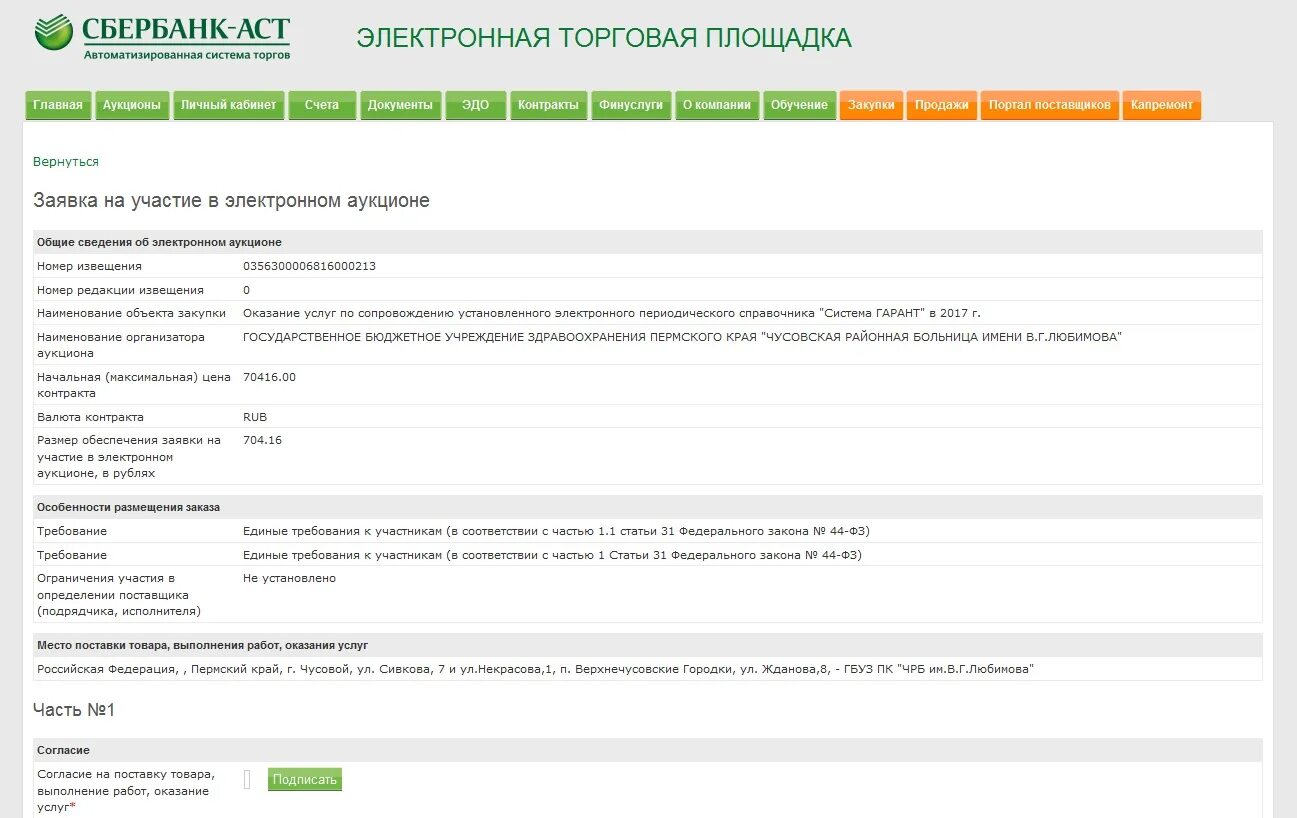Click the organizer name ГОСУДАРСТВЕННОЕ БЮДЖЕТНОЕ УЧРЕЖДЕНИЕ
1297x818 pixels.
point(682,337)
